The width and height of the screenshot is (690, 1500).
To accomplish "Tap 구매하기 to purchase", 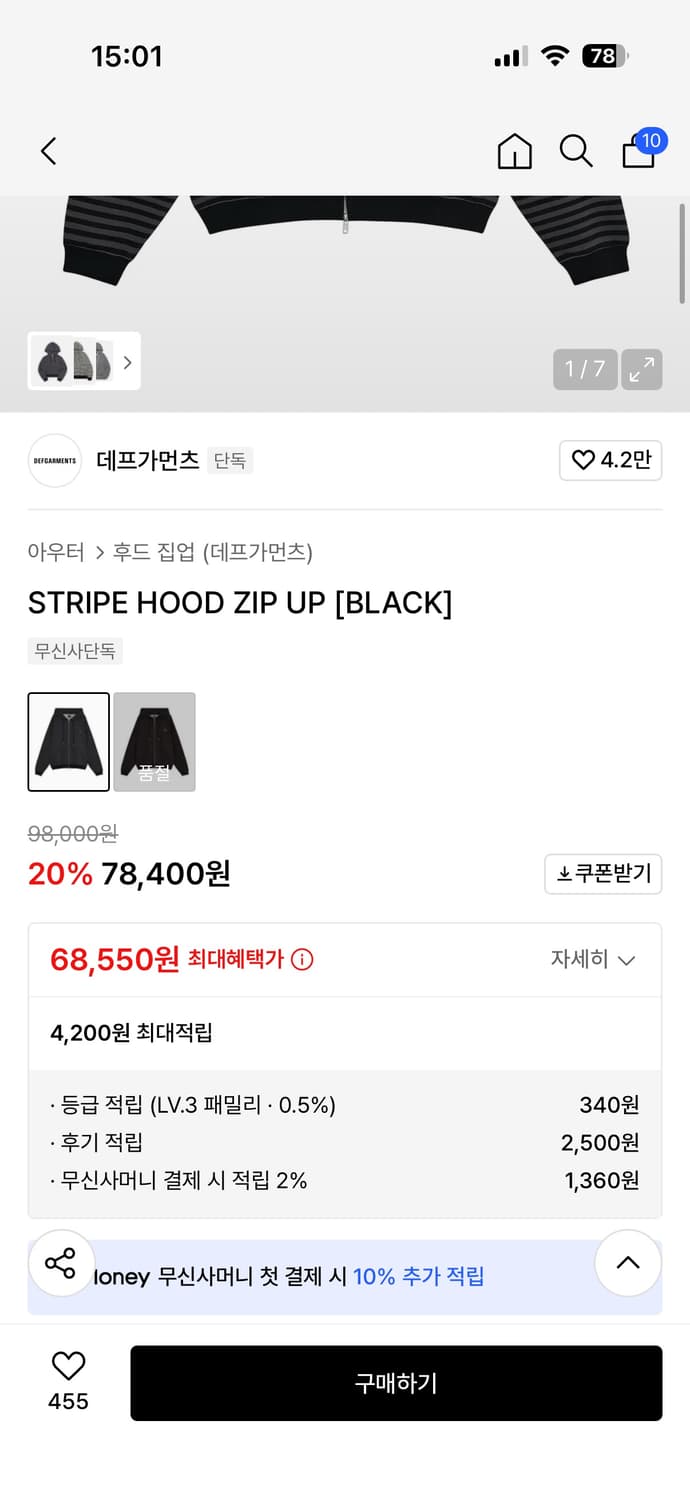I will pyautogui.click(x=396, y=1383).
